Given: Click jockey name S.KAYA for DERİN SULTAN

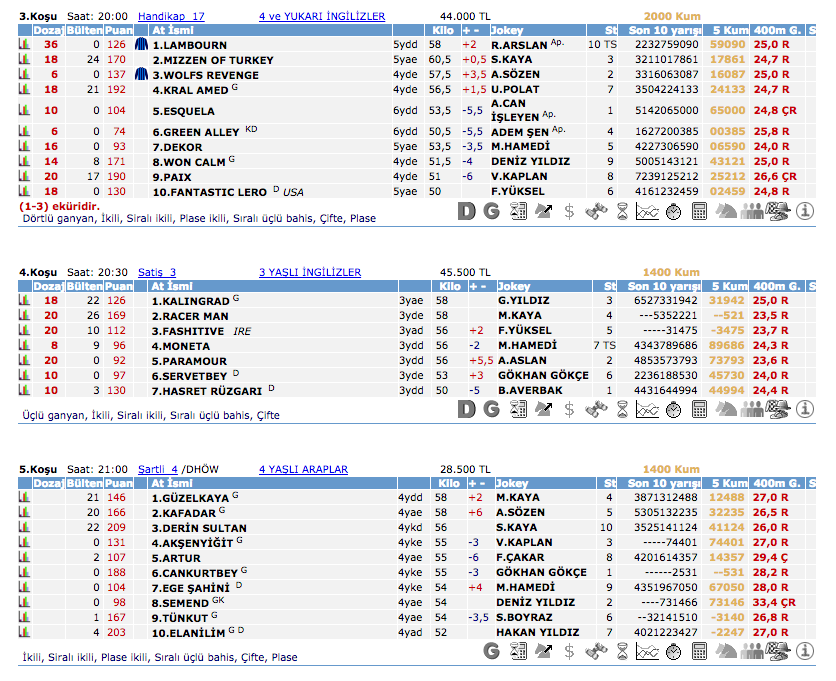Looking at the screenshot, I should coord(517,528).
